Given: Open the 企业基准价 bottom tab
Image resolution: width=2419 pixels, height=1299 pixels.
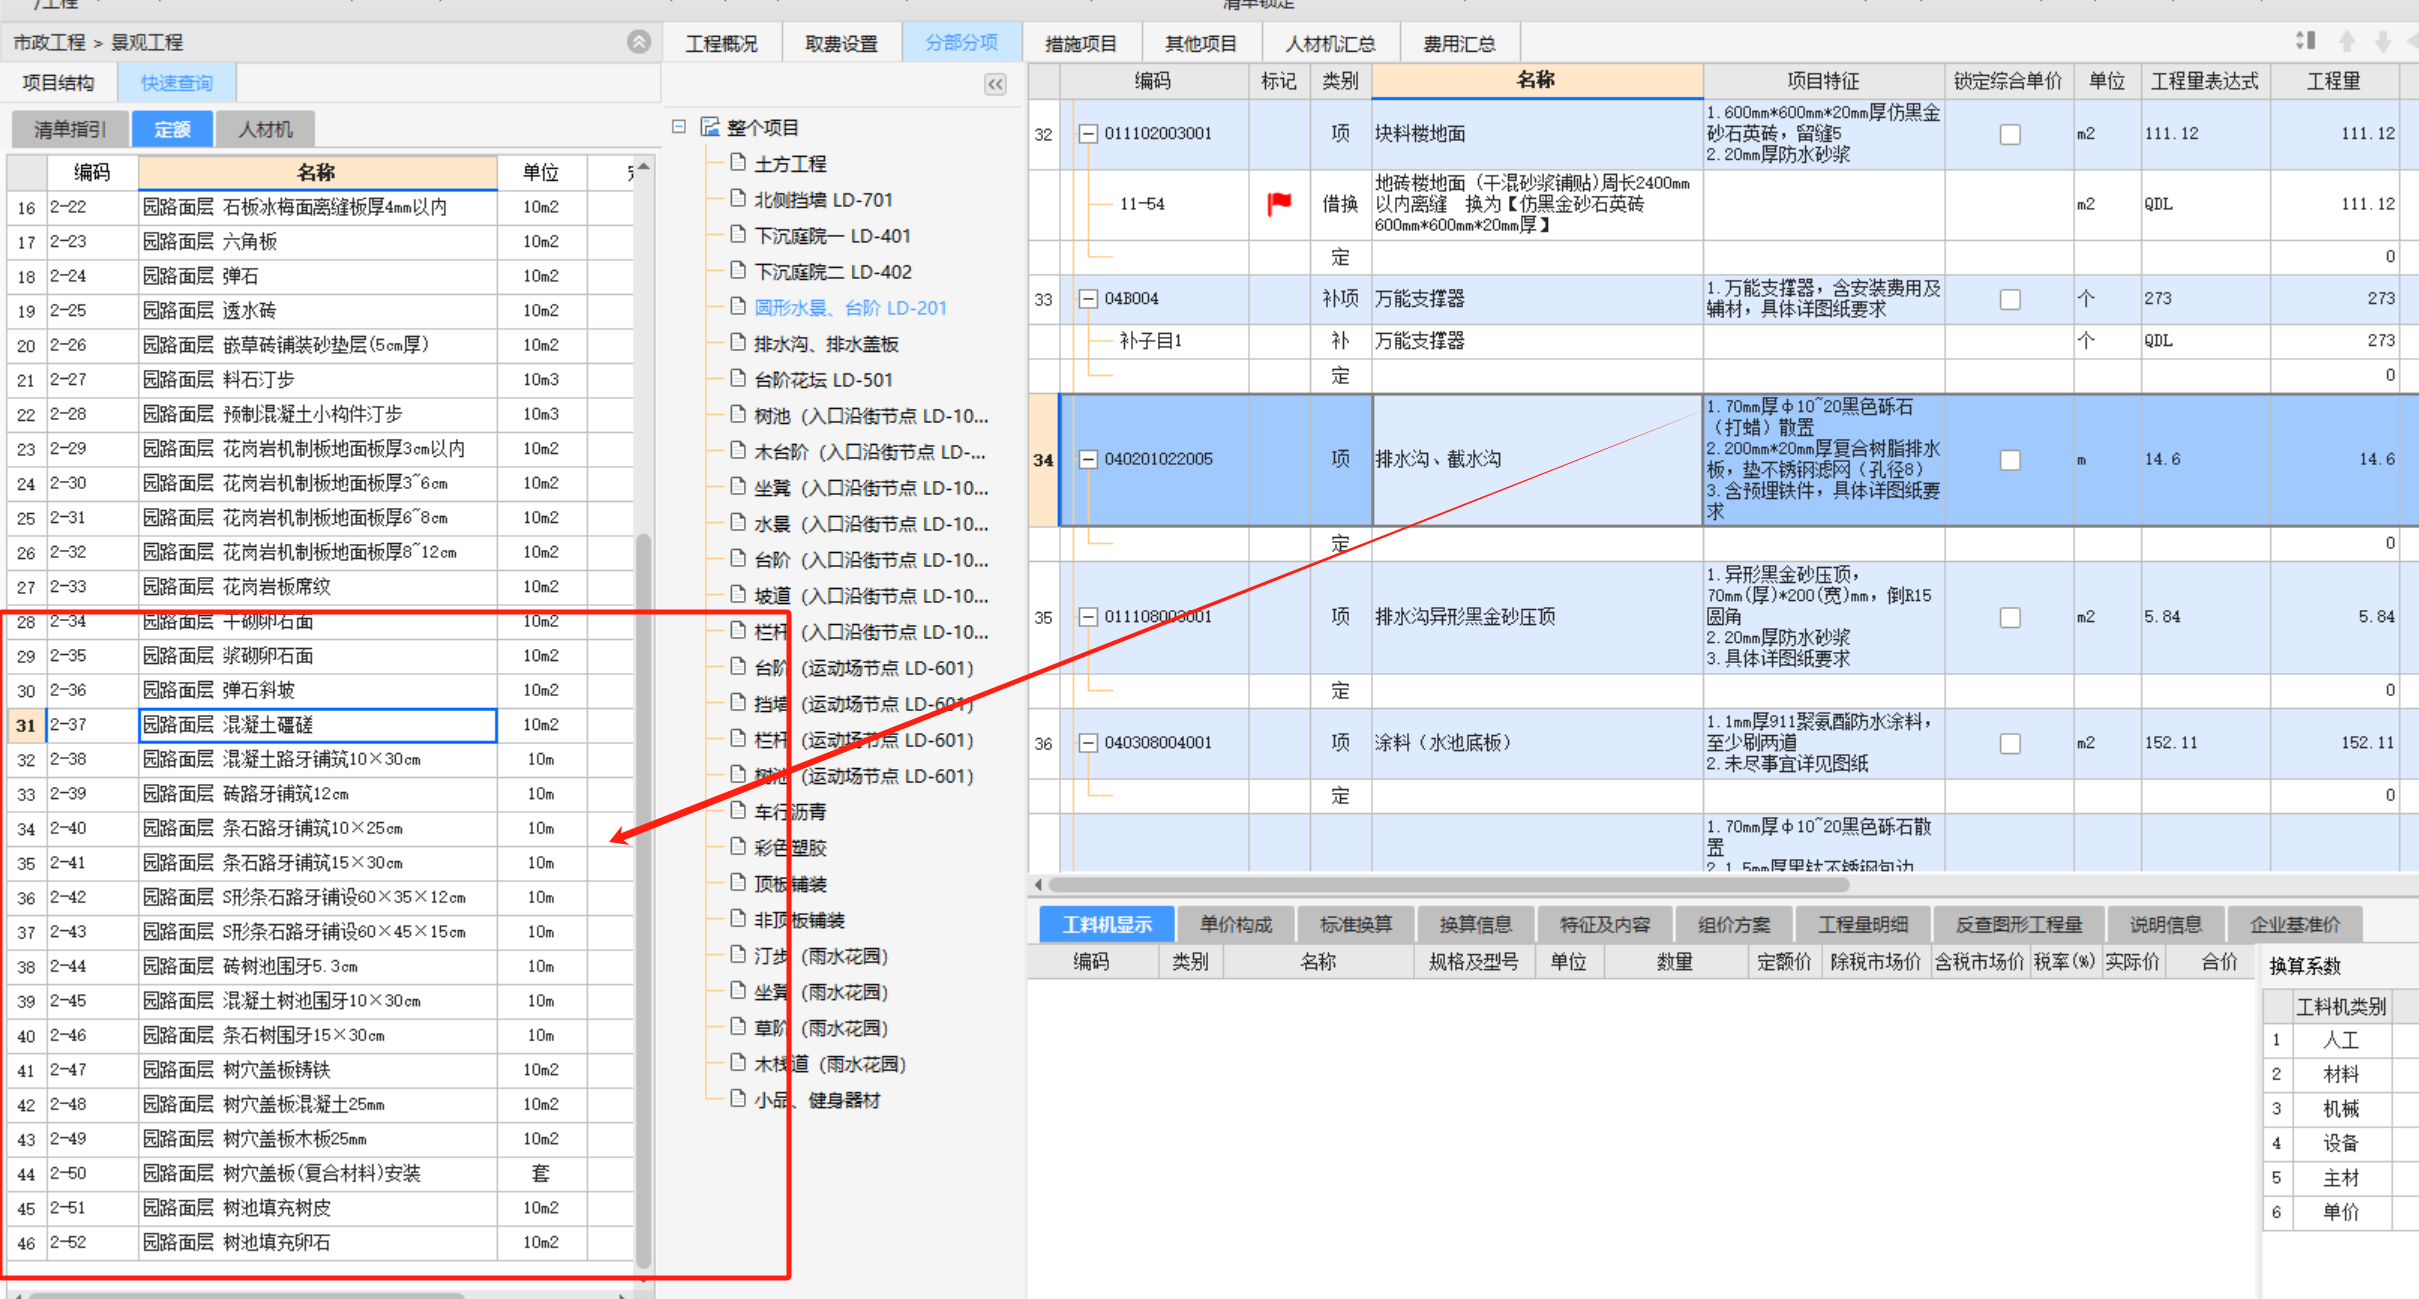Looking at the screenshot, I should tap(2295, 924).
